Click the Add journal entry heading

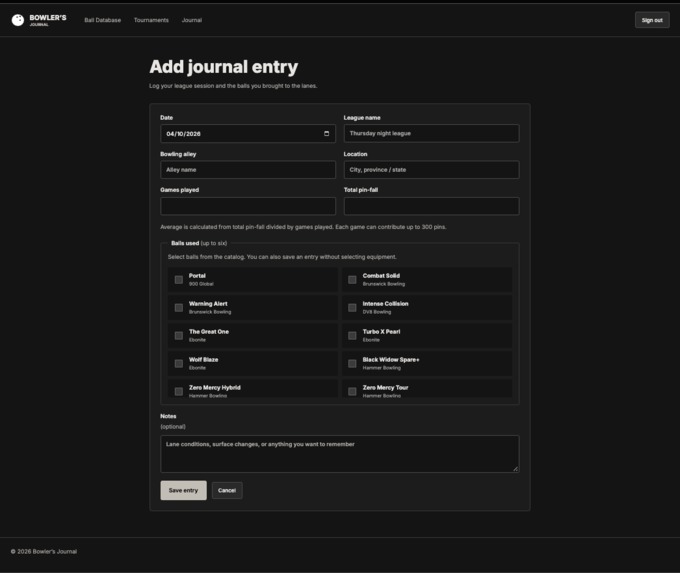coord(224,67)
